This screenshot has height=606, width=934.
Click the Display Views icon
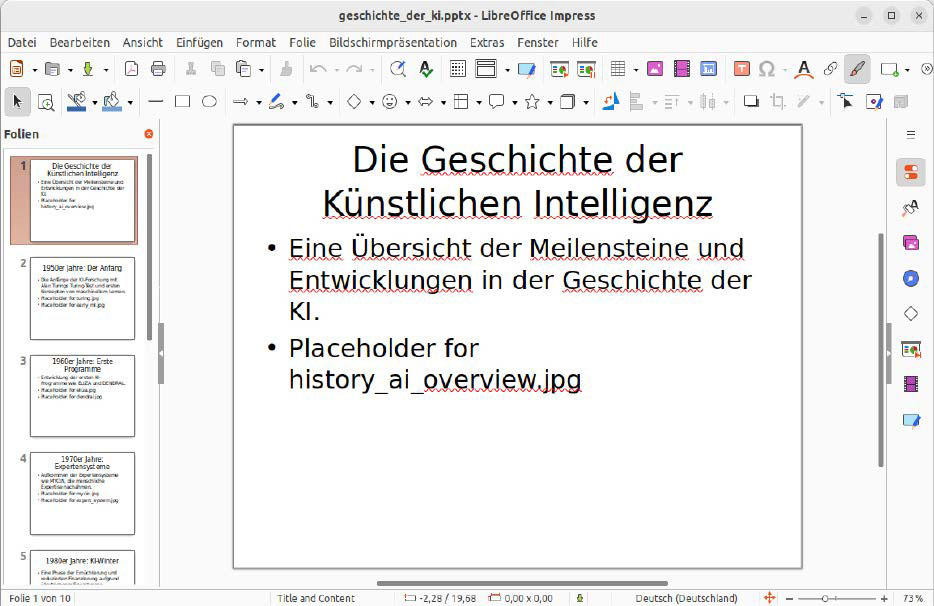click(x=485, y=69)
